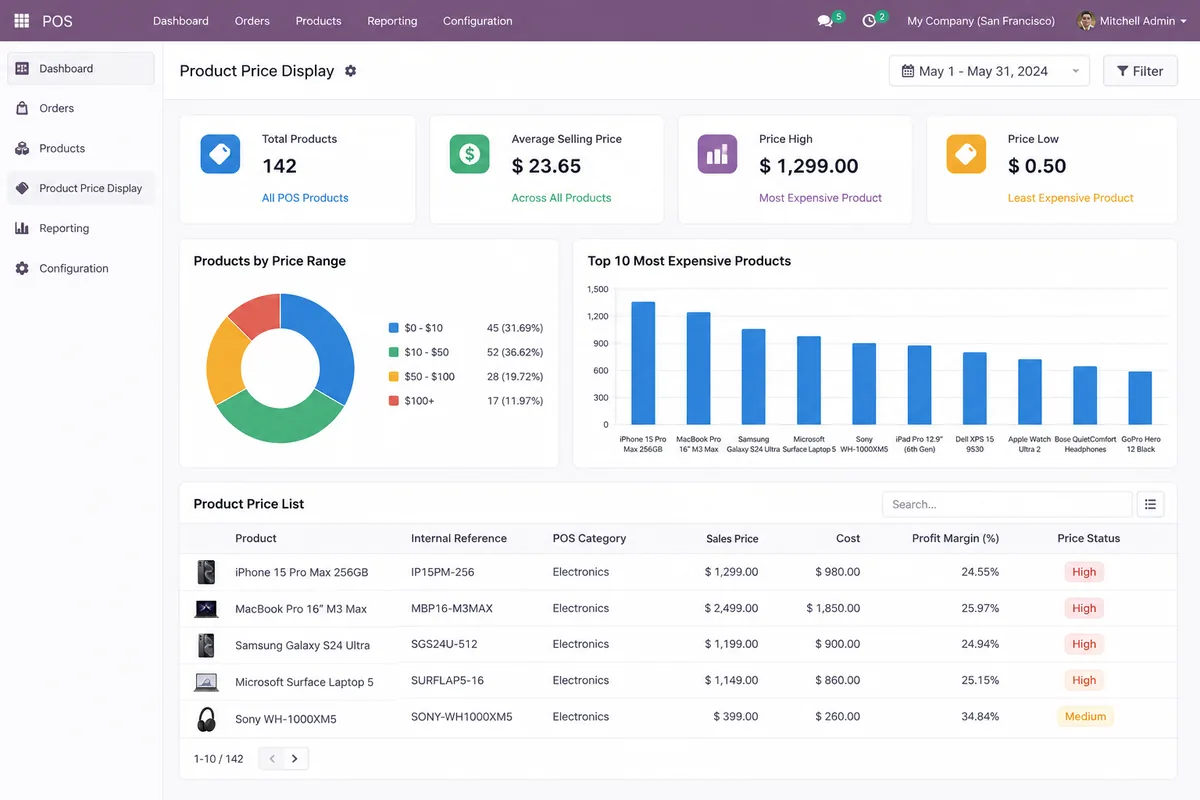
Task: Open the messages chat bubble icon
Action: pyautogui.click(x=825, y=21)
